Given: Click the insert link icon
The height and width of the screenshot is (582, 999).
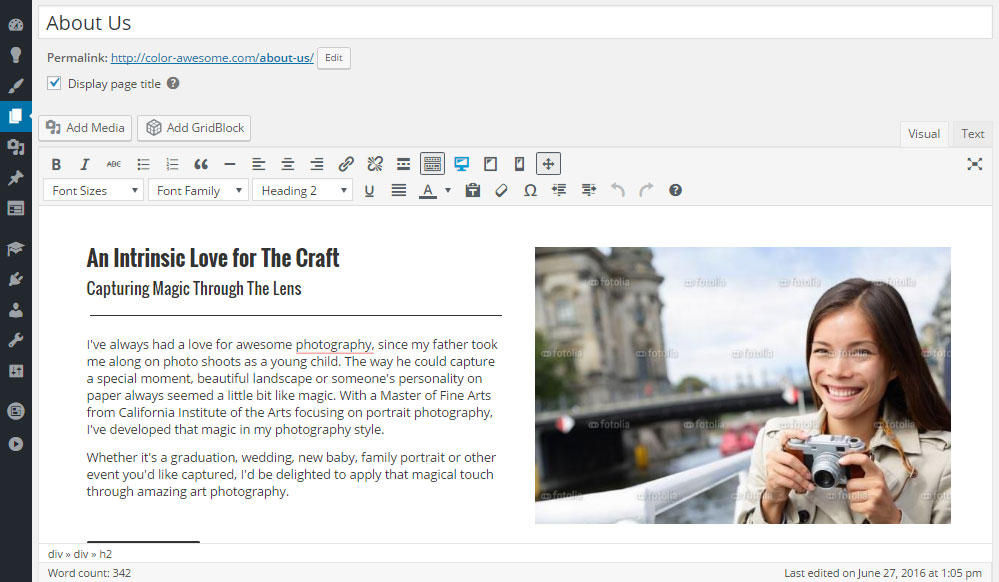Looking at the screenshot, I should pyautogui.click(x=346, y=164).
